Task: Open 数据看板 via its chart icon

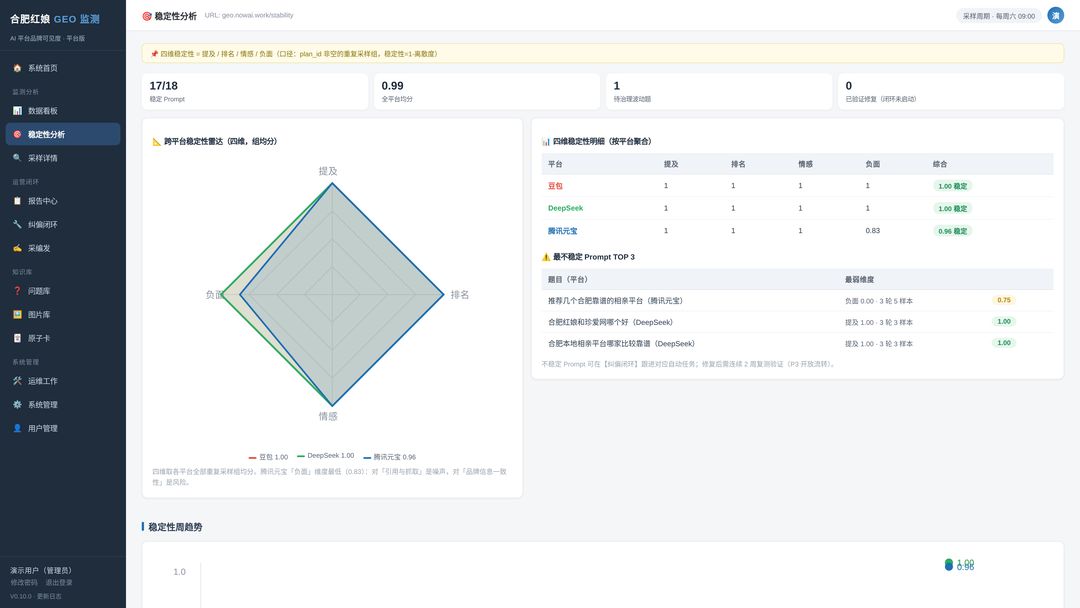Action: (17, 111)
